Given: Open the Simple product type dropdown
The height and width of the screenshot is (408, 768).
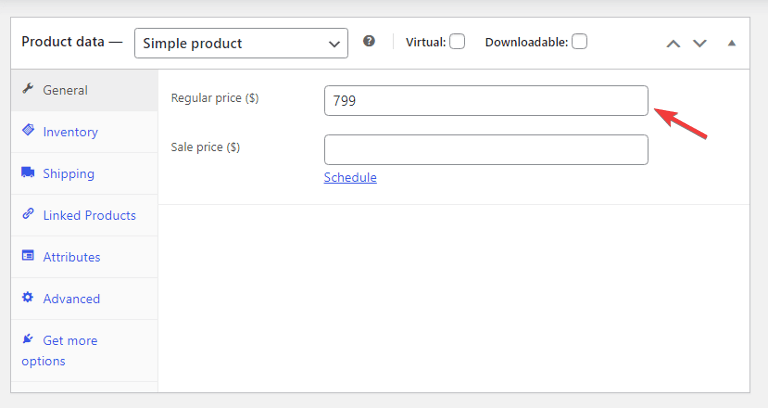Looking at the screenshot, I should [x=241, y=43].
